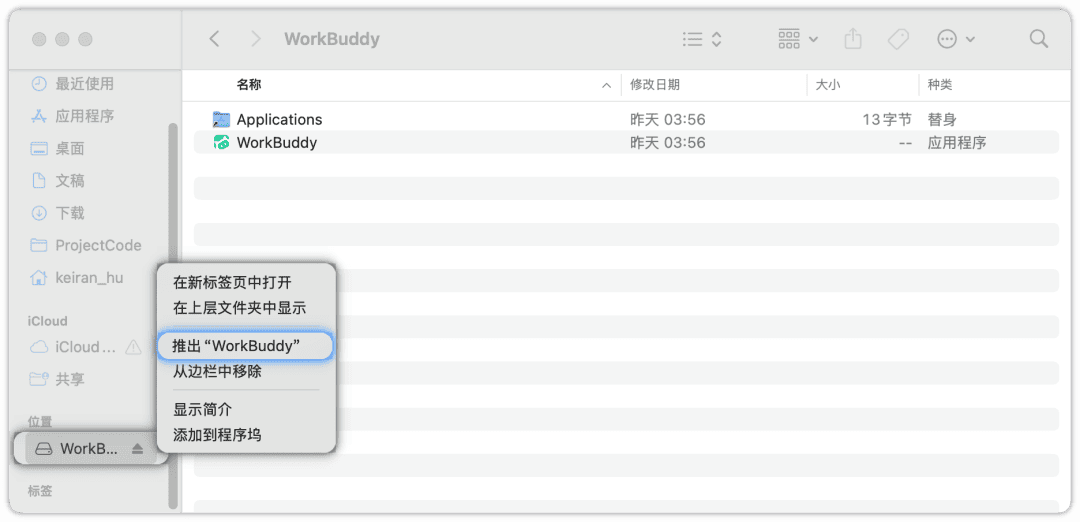This screenshot has width=1080, height=522.
Task: Click the Share toolbar icon
Action: [853, 39]
